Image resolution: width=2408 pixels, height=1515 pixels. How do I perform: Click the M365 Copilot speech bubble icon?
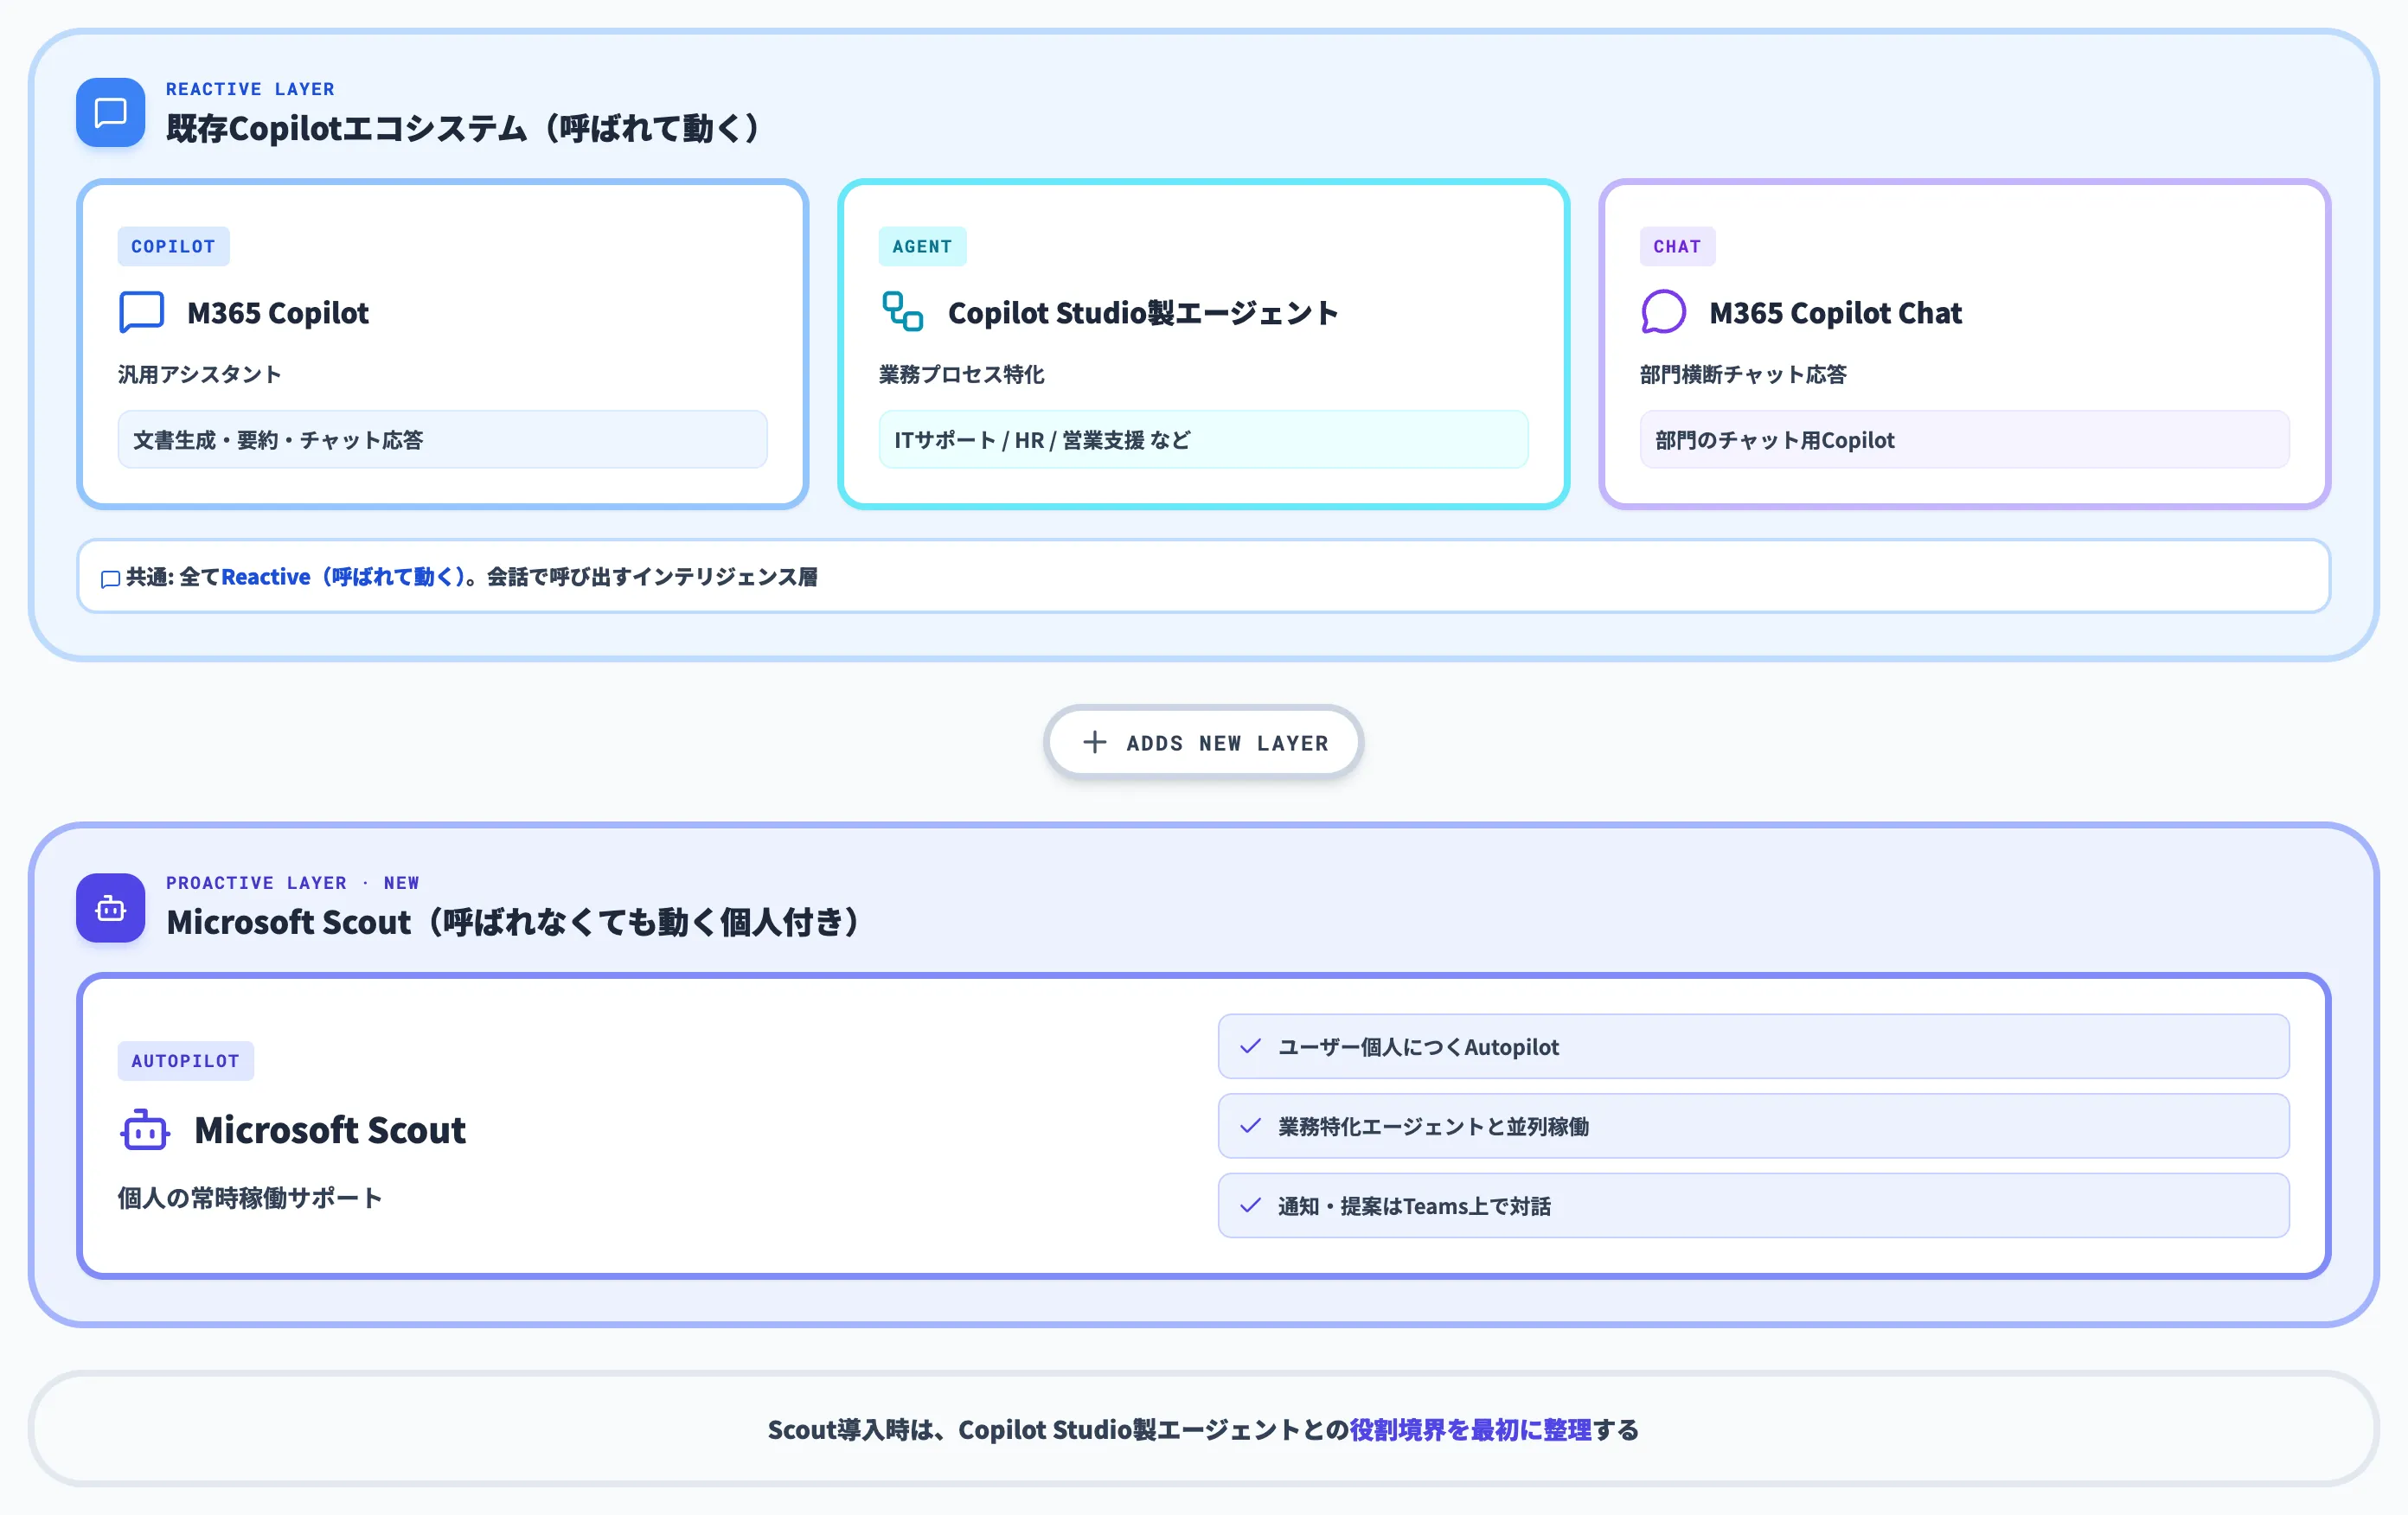(x=141, y=312)
